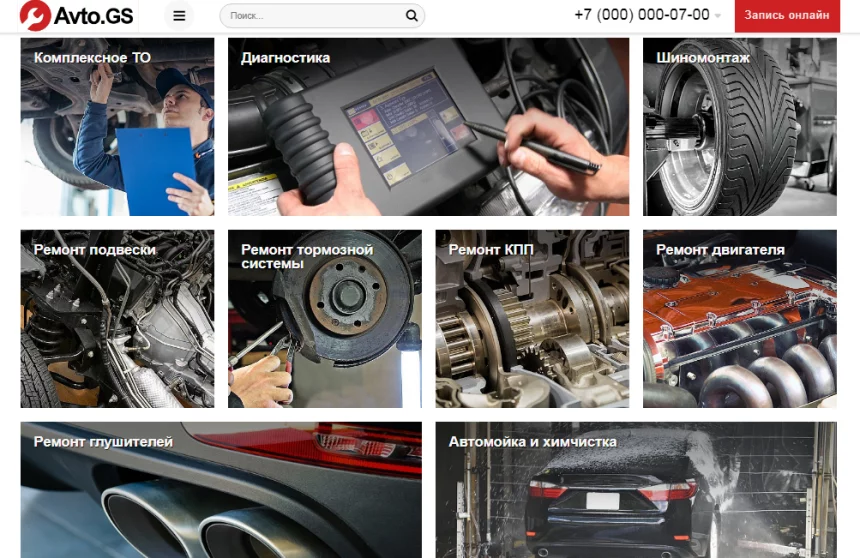Expand the phone number dropdown arrow
Viewport: 860px width, 558px height.
718,16
